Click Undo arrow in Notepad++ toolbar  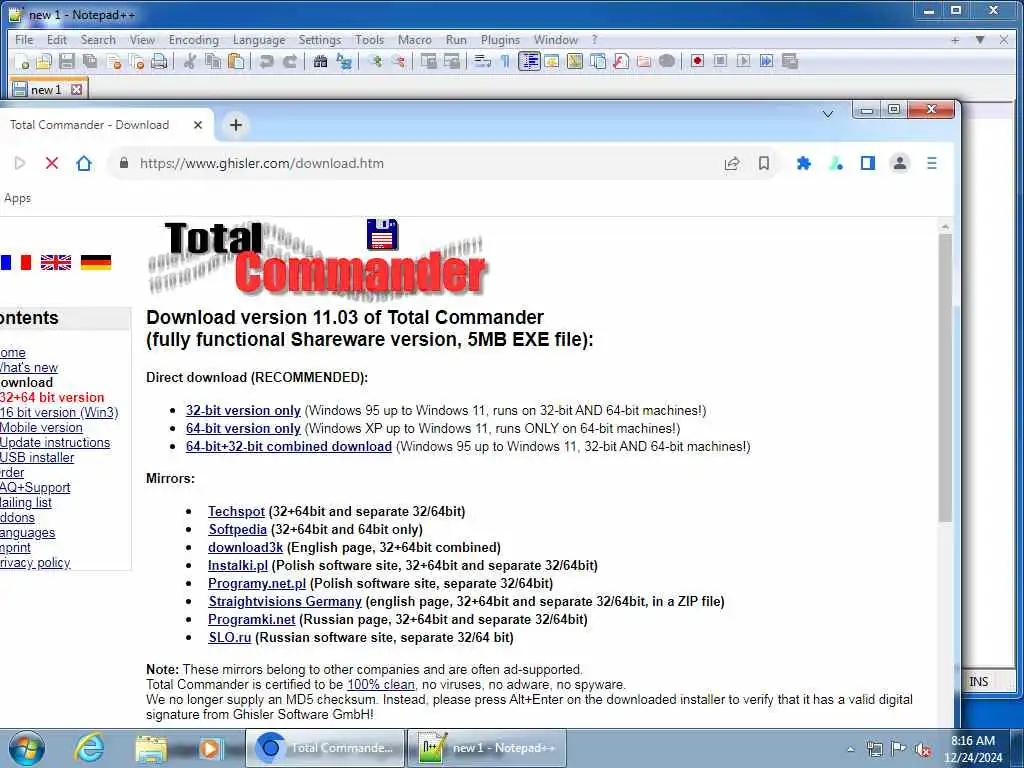[x=266, y=61]
